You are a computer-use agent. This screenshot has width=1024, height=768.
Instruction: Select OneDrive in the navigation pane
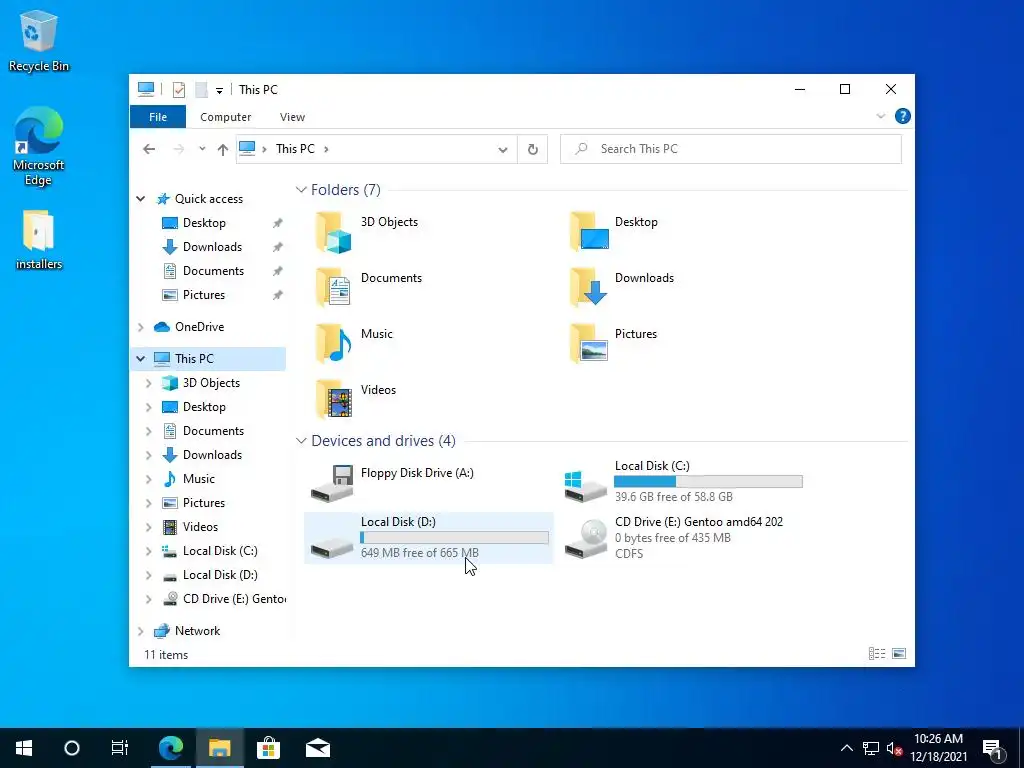199,327
